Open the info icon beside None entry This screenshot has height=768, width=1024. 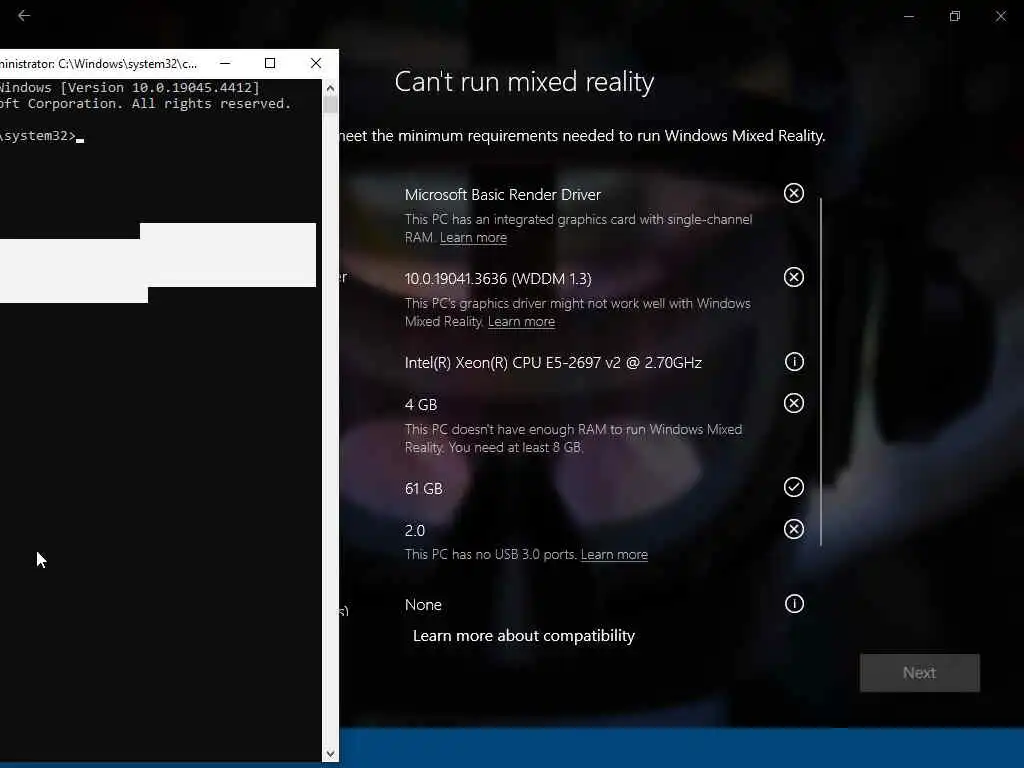pos(793,603)
